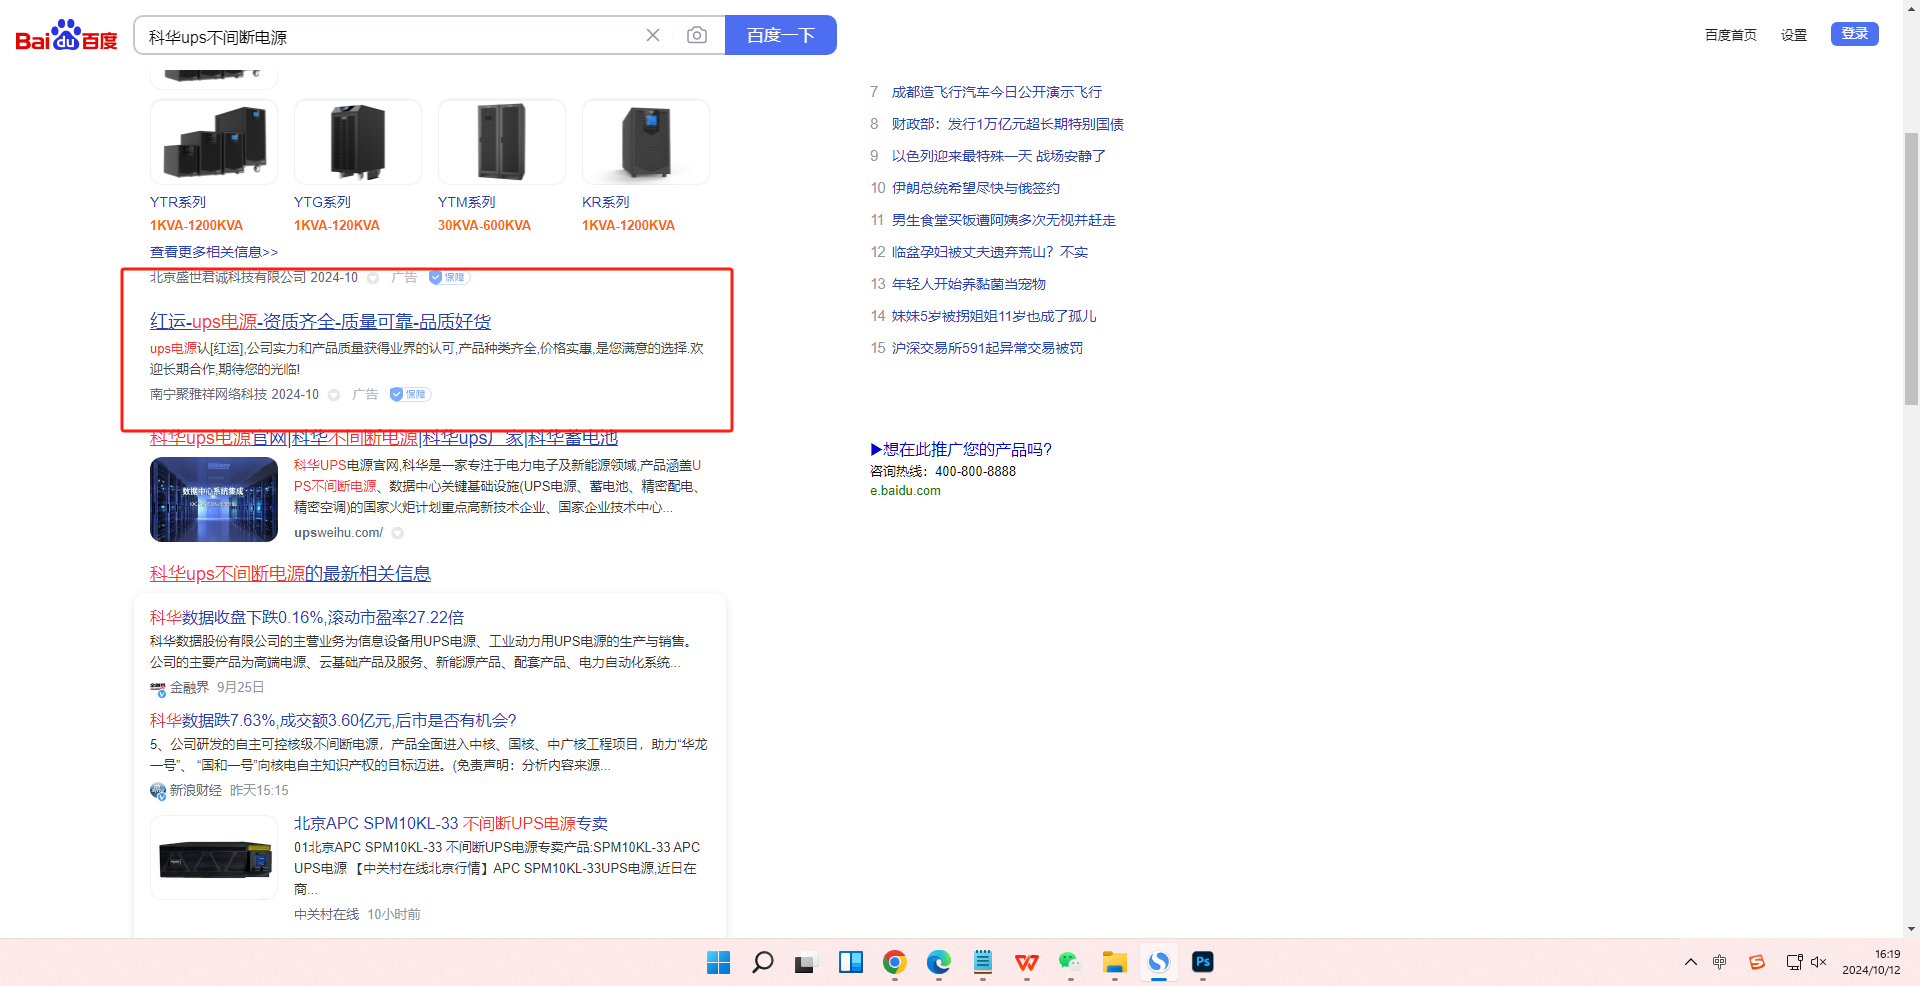Screen dimensions: 1920x986
Task: Click the Baidu logo
Action: coord(66,36)
